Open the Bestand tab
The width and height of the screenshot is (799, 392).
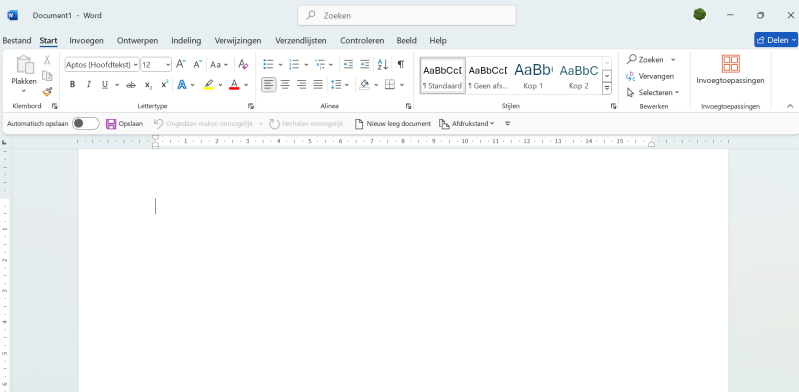[17, 40]
